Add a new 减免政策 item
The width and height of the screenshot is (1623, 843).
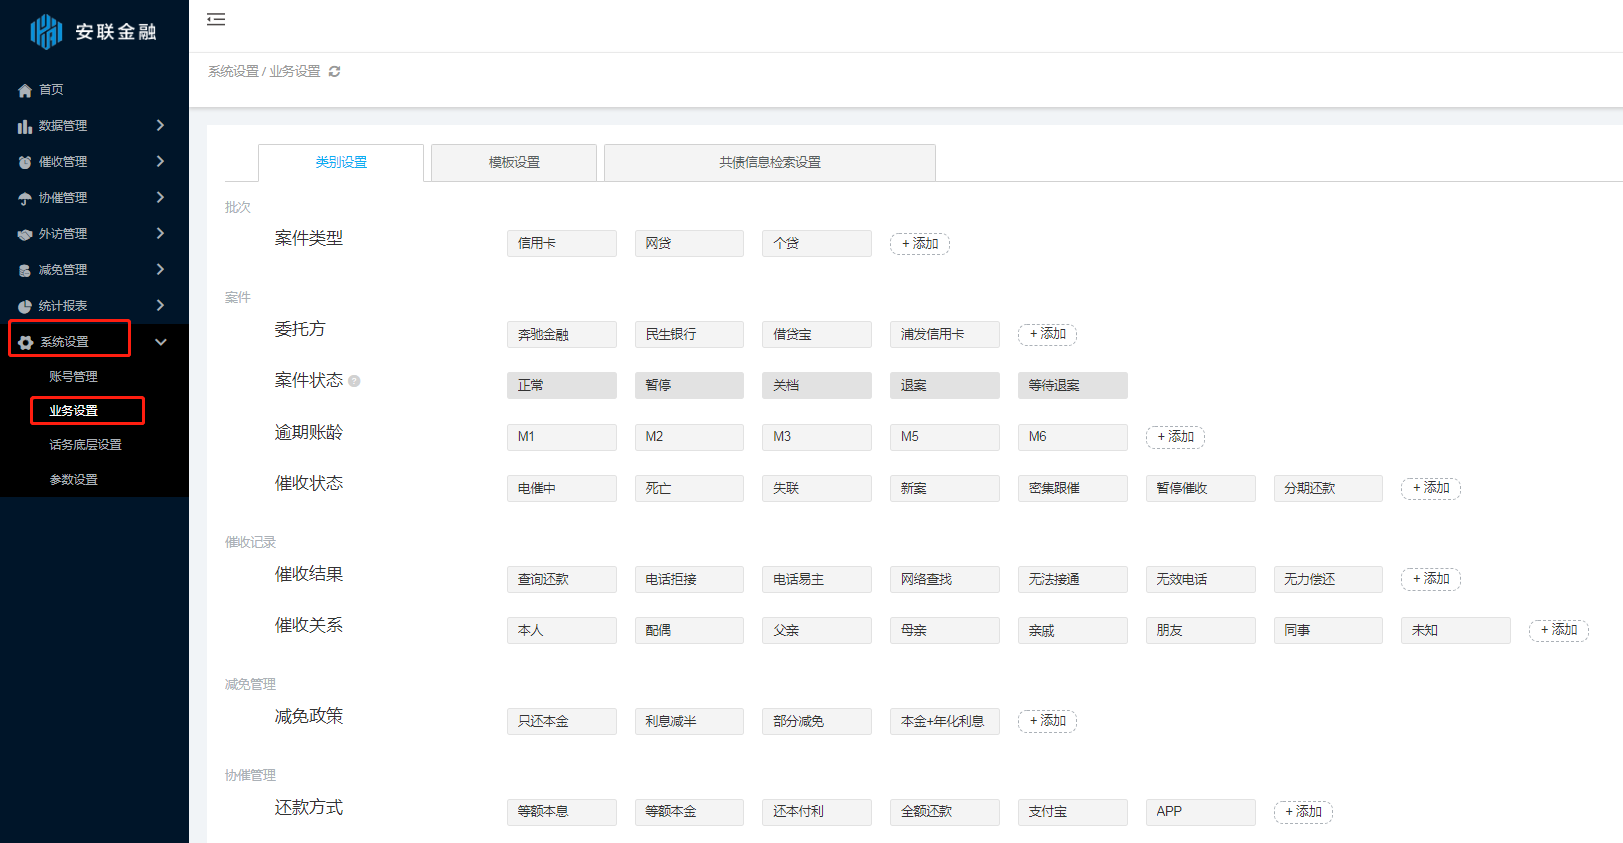pyautogui.click(x=1047, y=721)
